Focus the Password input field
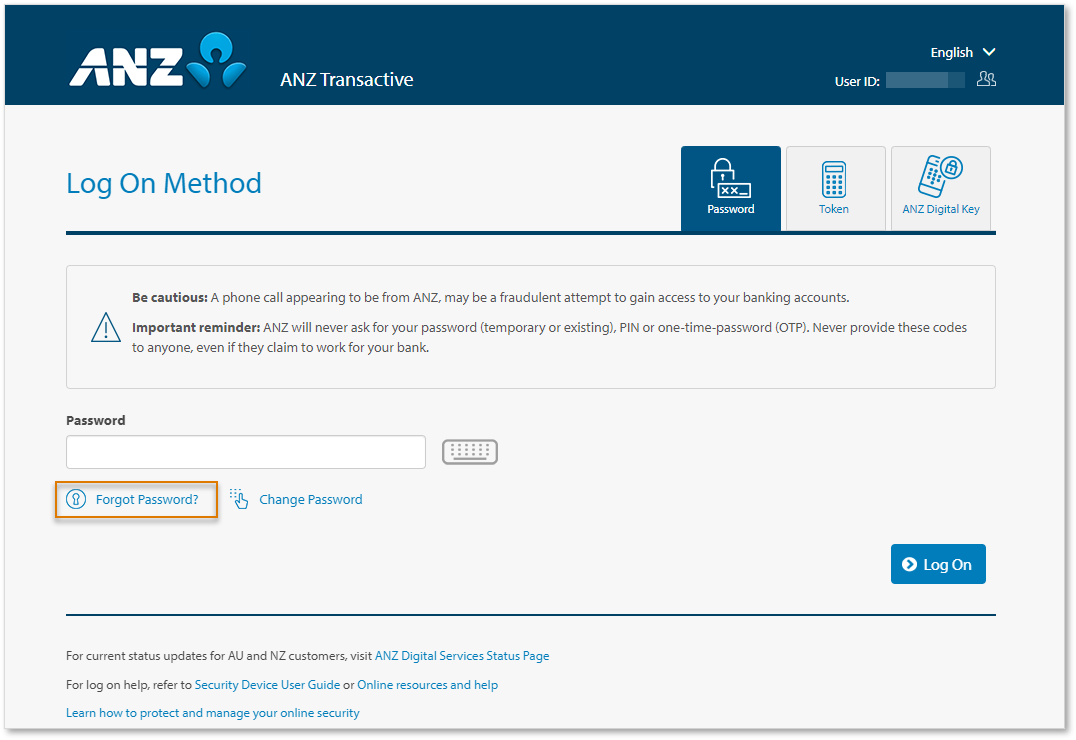Image resolution: width=1076 pixels, height=740 pixels. coord(246,452)
